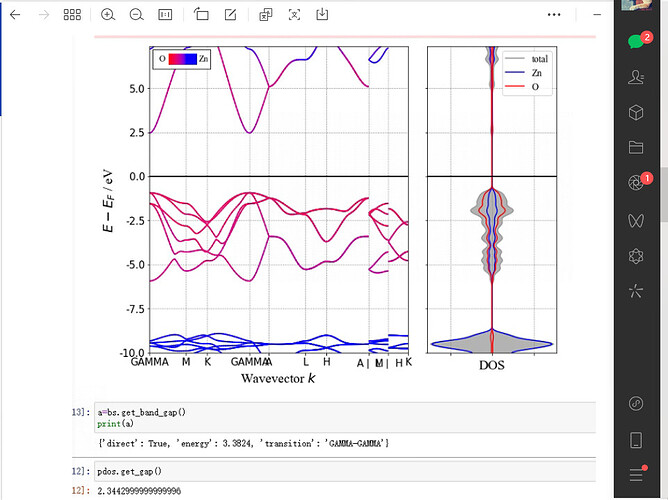The height and width of the screenshot is (500, 668).
Task: Zoom out of the image
Action: click(136, 16)
